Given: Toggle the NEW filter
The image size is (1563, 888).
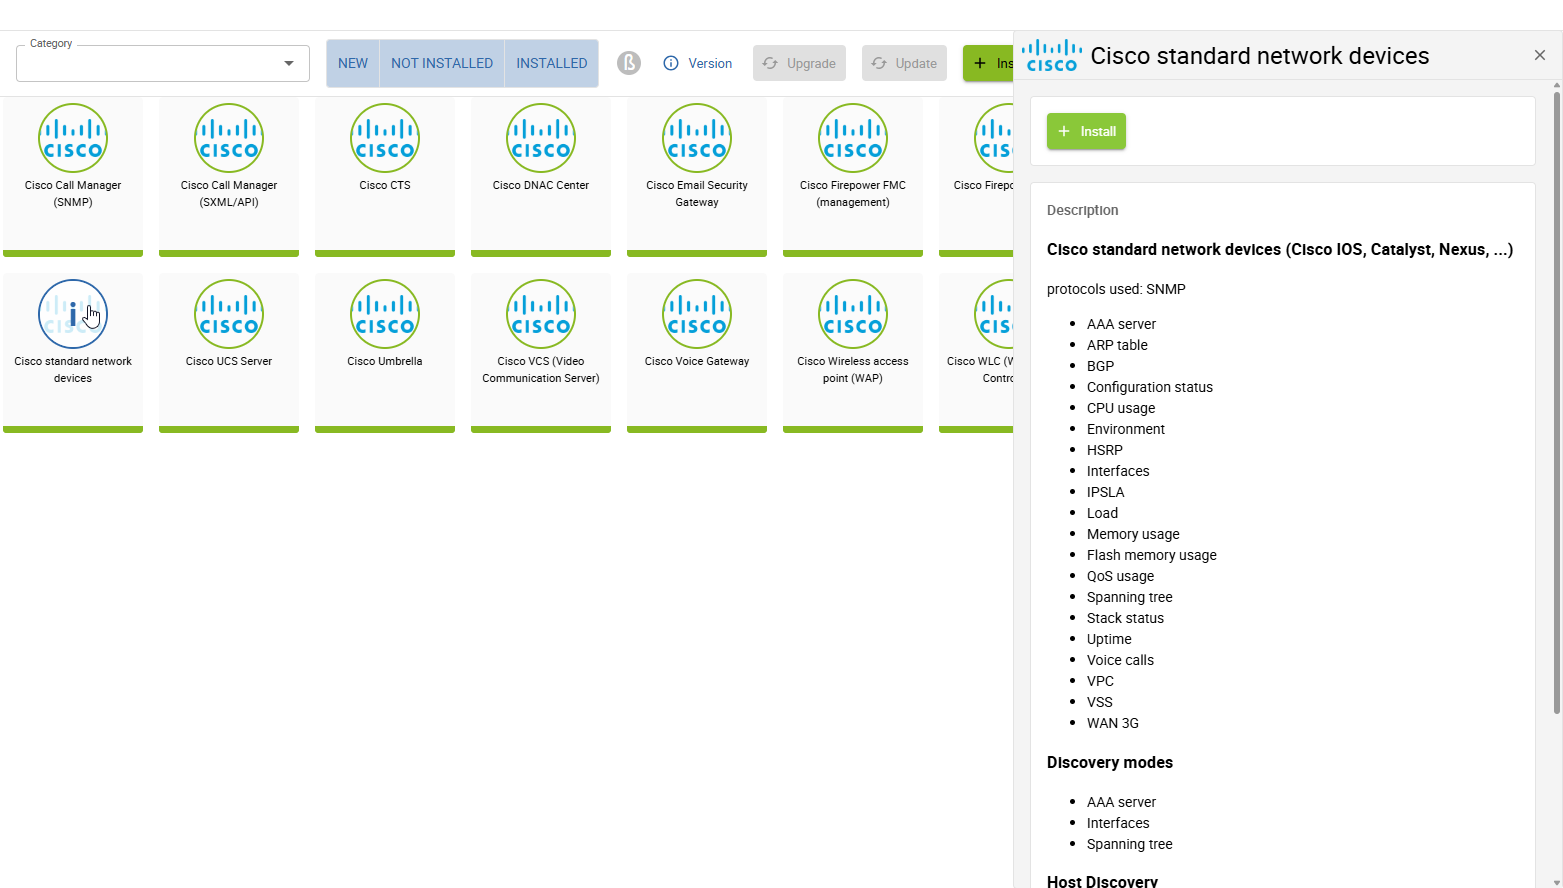Looking at the screenshot, I should tap(353, 63).
